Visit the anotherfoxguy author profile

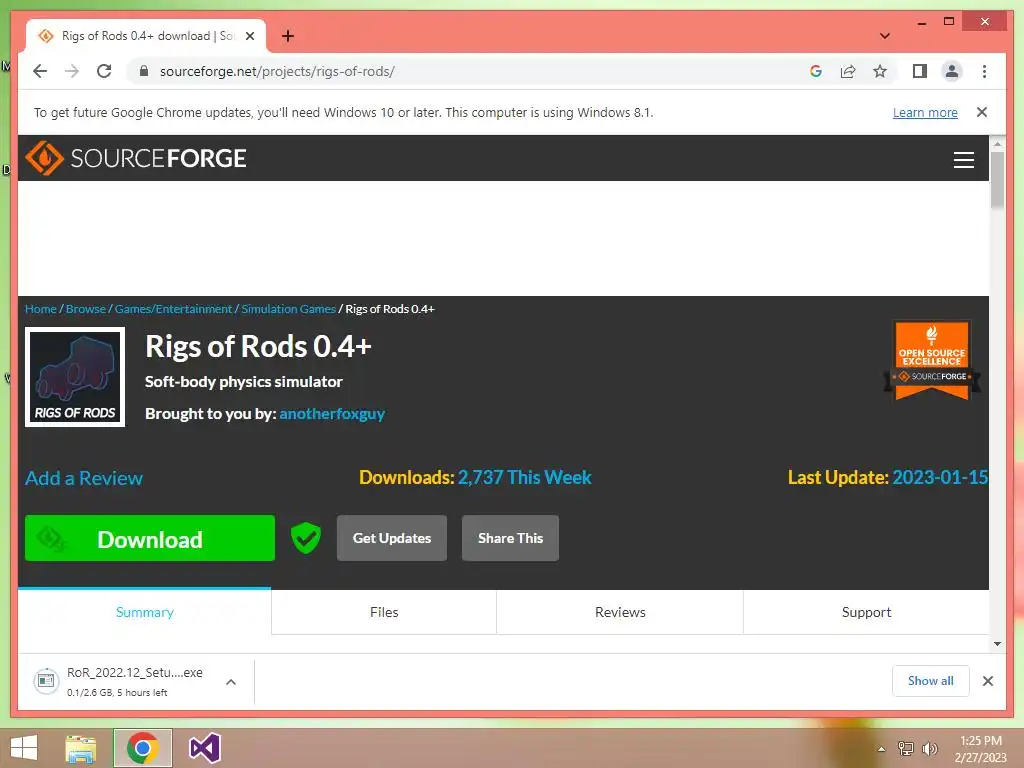coord(332,414)
